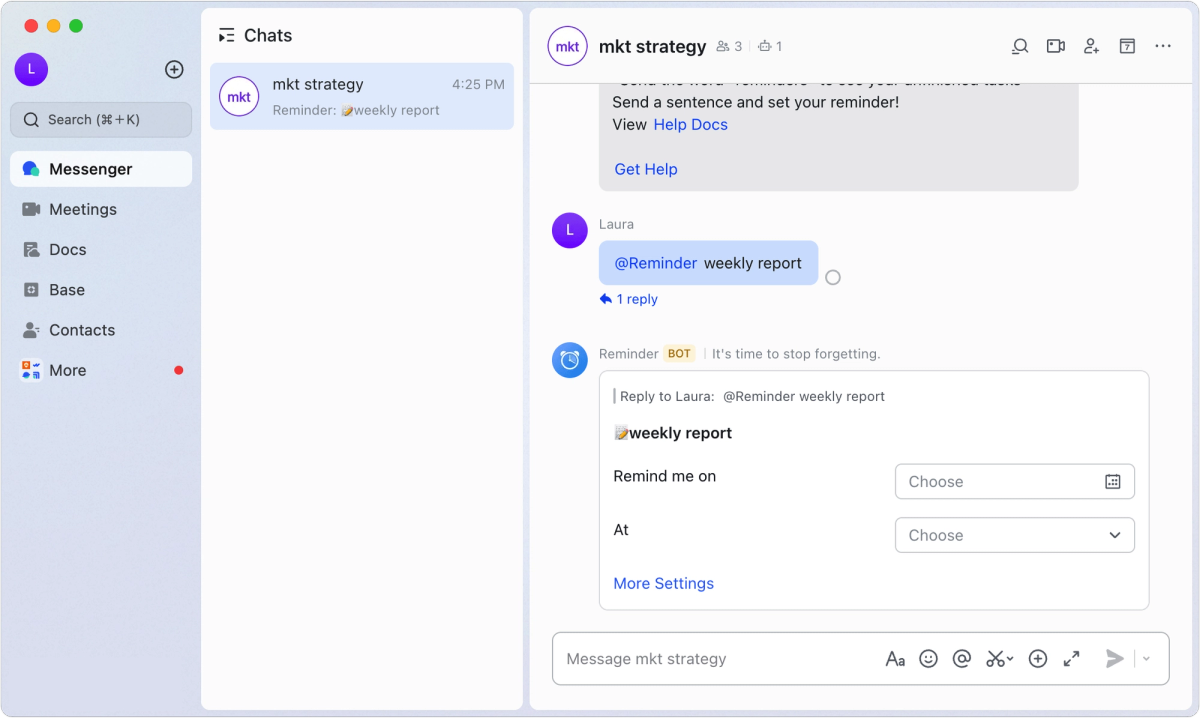This screenshot has width=1200, height=718.
Task: Click the plus attachment icon in composer
Action: click(1038, 659)
